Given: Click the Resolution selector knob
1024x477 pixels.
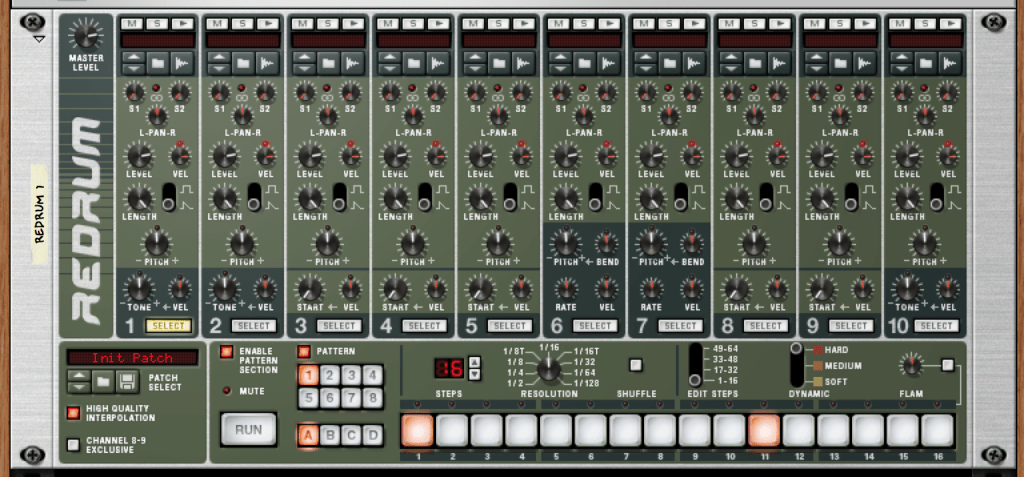Looking at the screenshot, I should coord(549,369).
